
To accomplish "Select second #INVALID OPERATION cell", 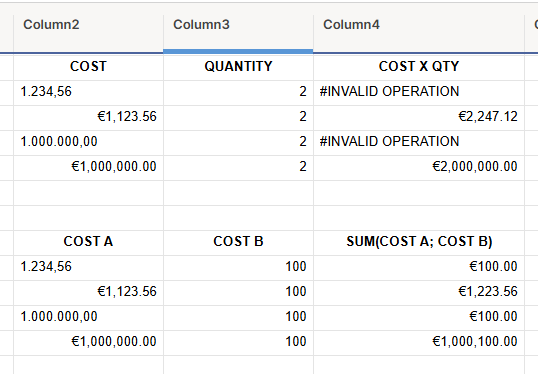I will pyautogui.click(x=419, y=142).
